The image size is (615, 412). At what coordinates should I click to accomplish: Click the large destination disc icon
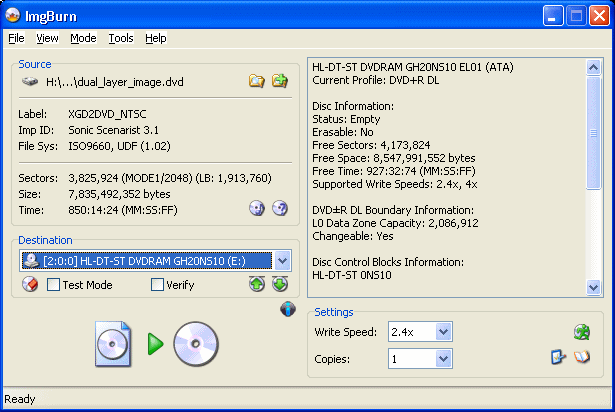pos(196,344)
